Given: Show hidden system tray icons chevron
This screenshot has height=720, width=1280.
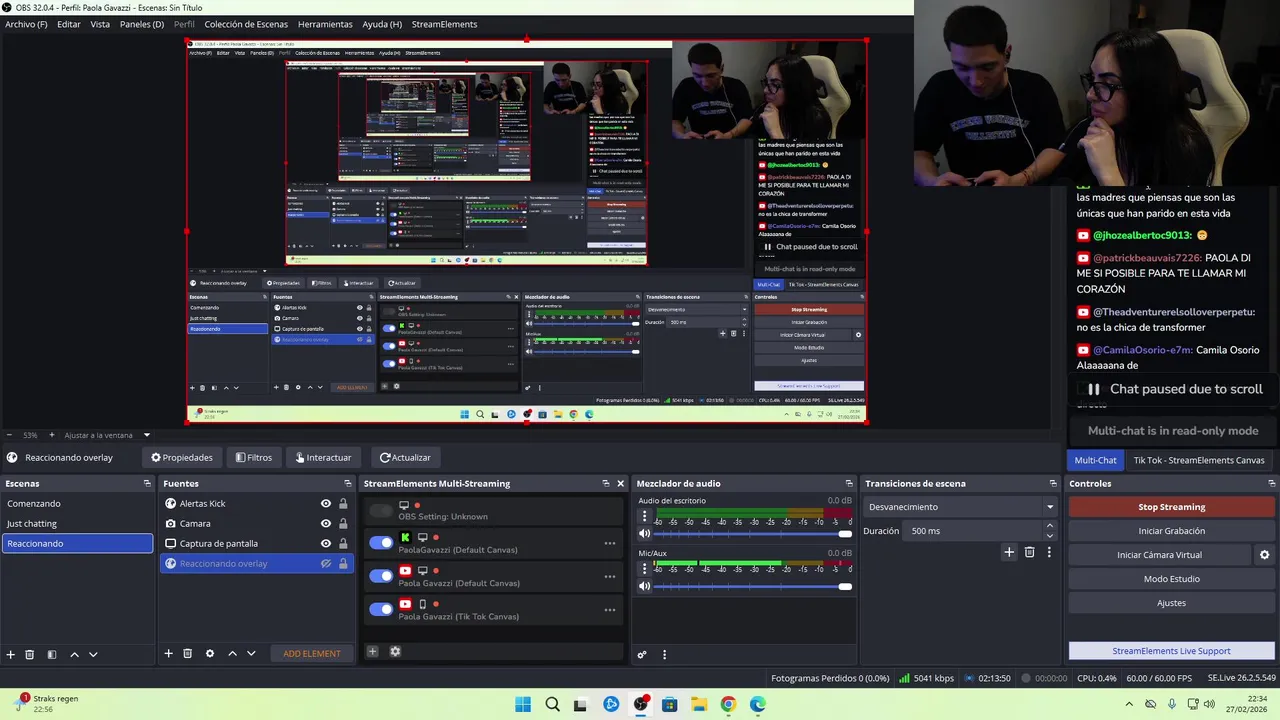Looking at the screenshot, I should [x=1128, y=704].
